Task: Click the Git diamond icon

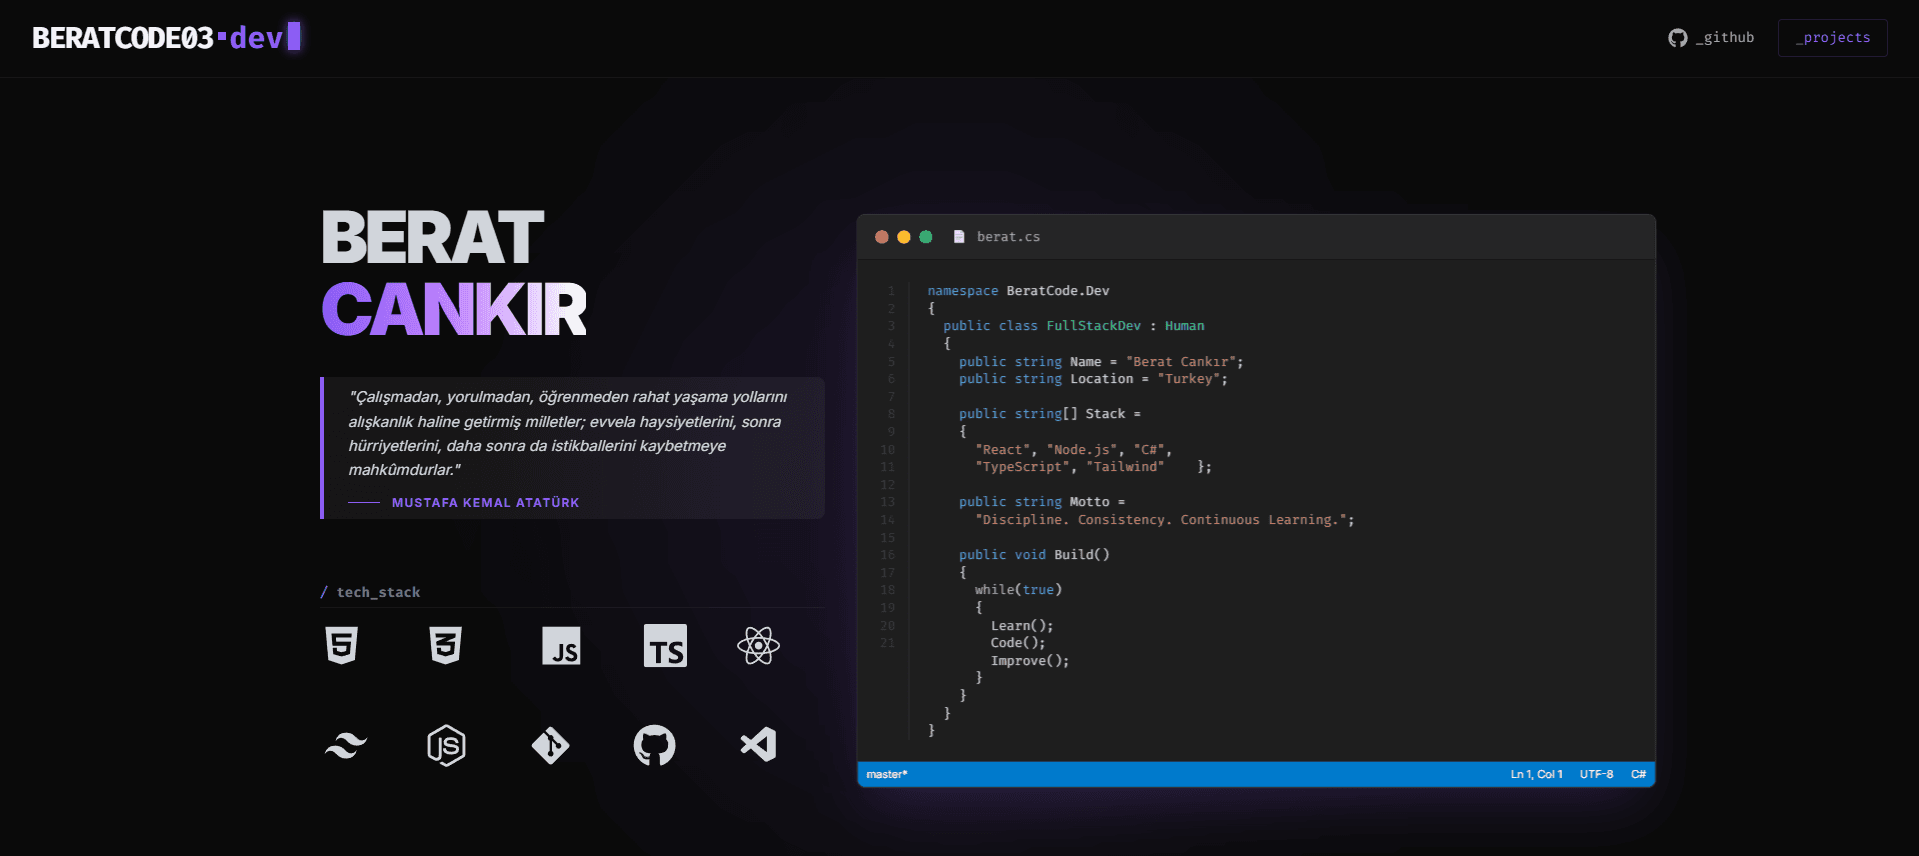Action: (x=551, y=746)
